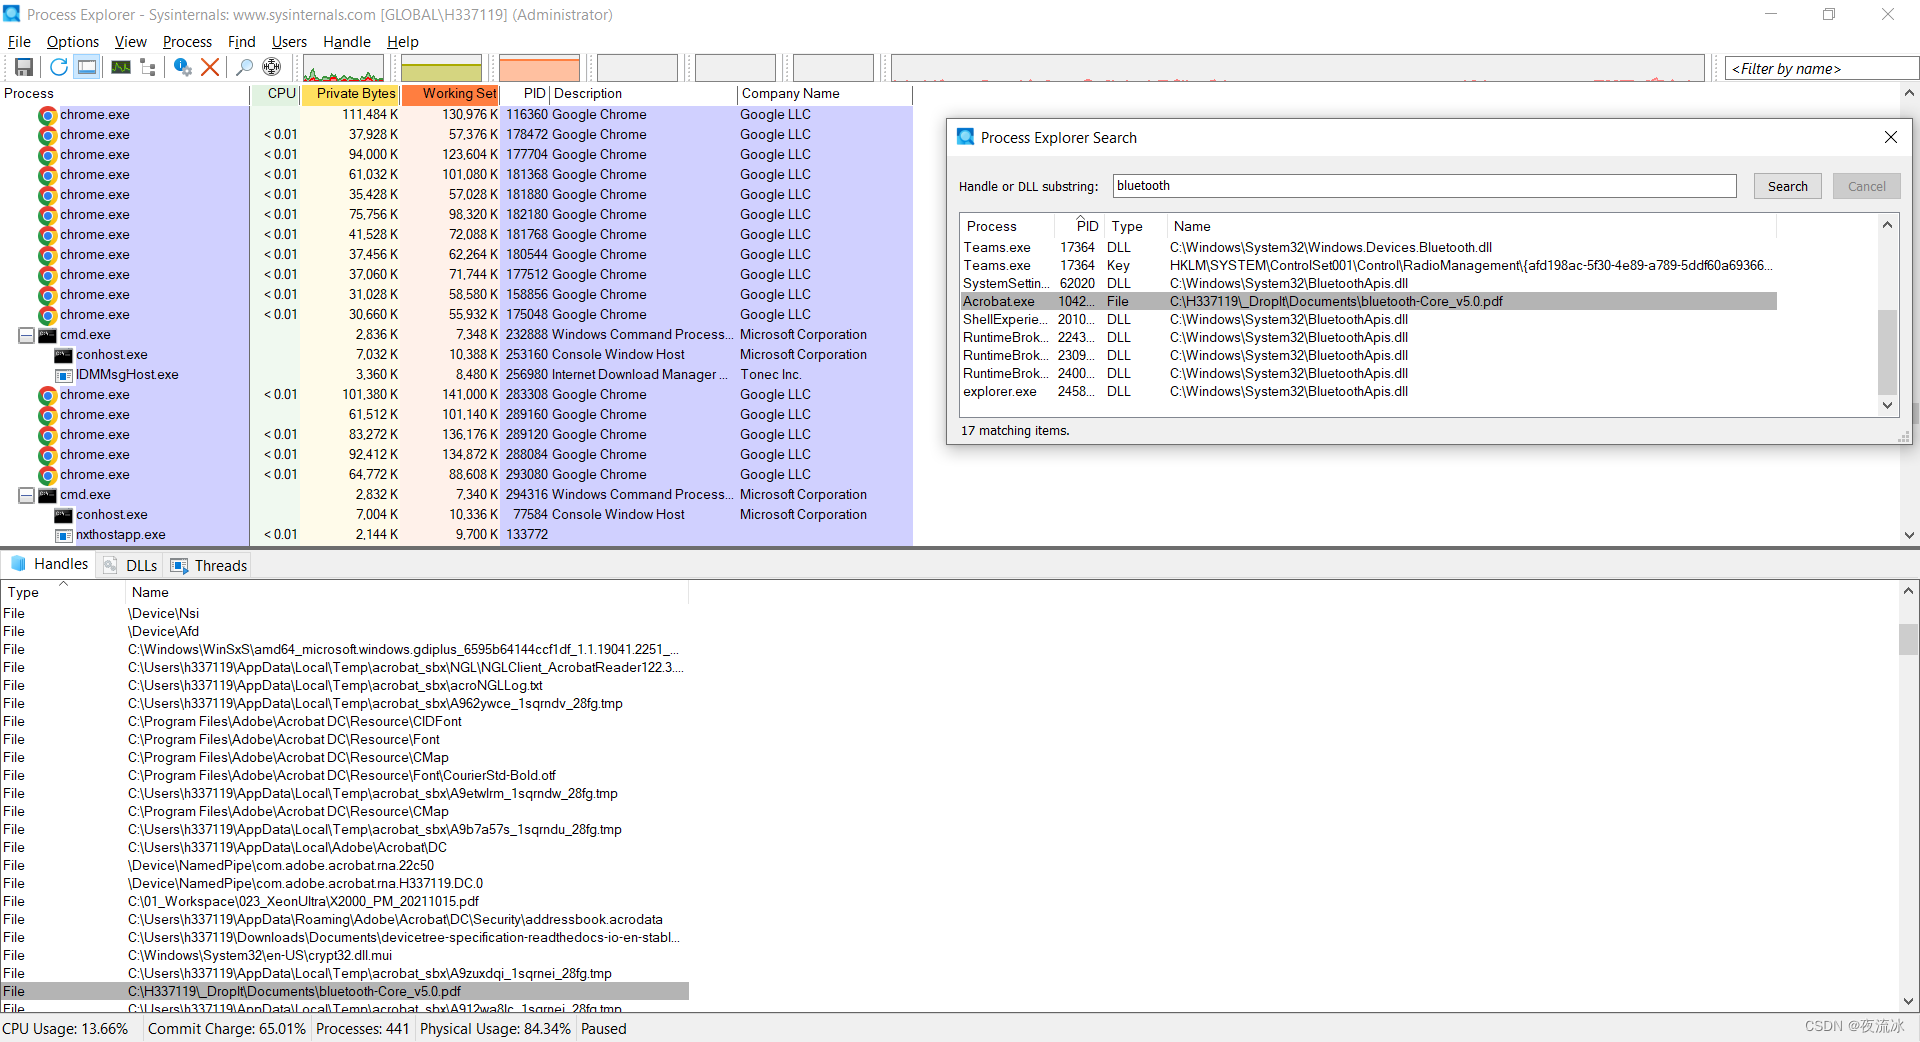Sort by the Company Name column header
Viewport: 1920px width, 1042px height.
tap(824, 93)
